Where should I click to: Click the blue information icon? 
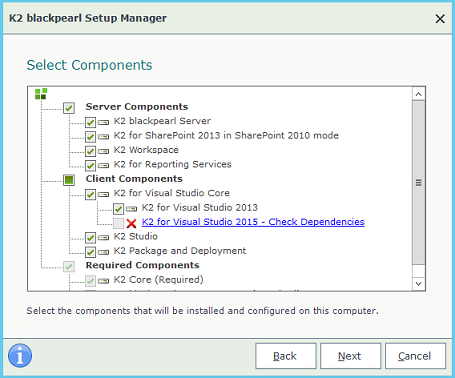pos(20,356)
